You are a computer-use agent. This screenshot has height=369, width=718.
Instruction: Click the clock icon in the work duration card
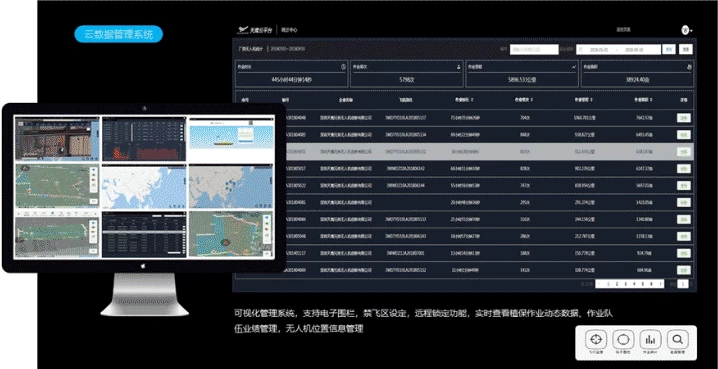tap(343, 67)
